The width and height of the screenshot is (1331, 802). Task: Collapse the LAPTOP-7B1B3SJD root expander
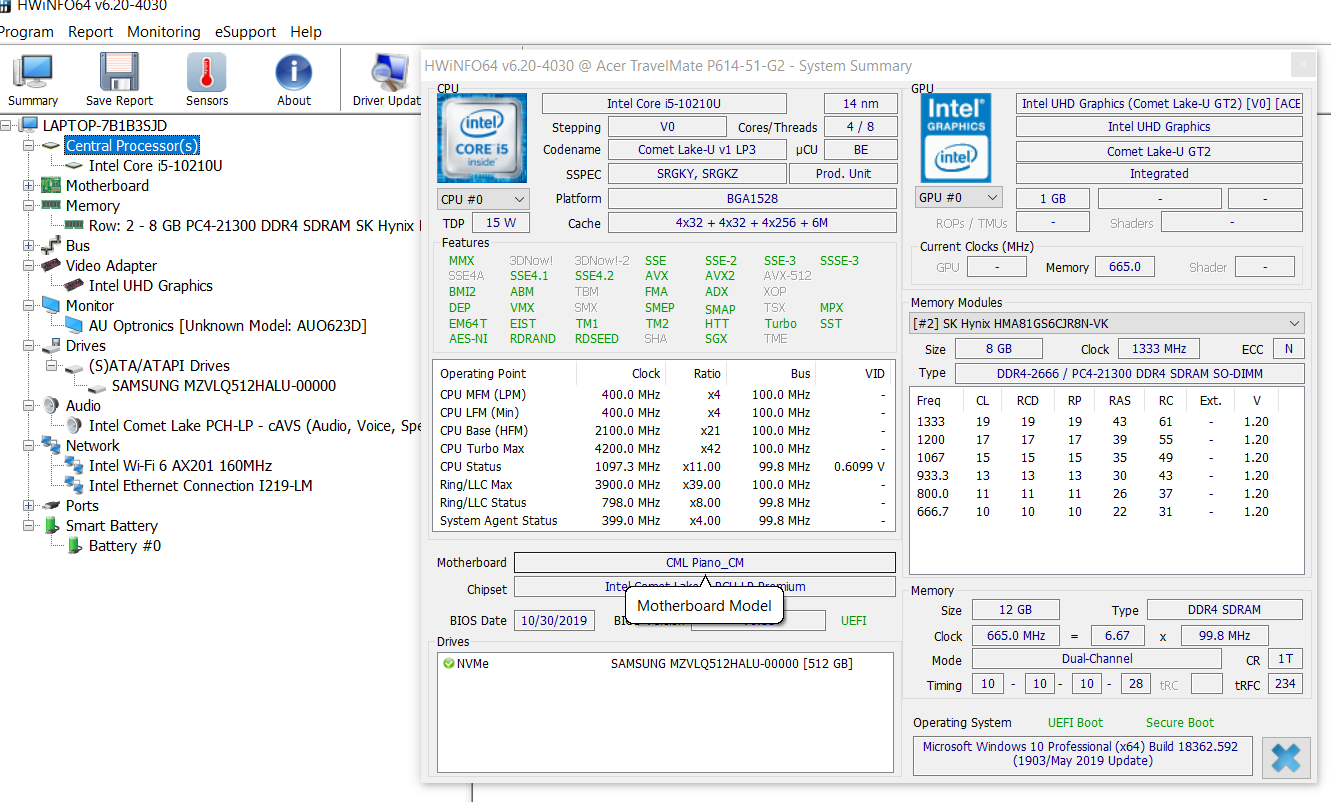(x=6, y=126)
